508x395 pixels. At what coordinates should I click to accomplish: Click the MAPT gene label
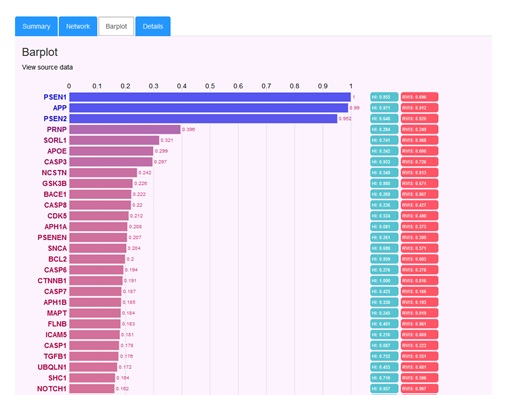(57, 313)
